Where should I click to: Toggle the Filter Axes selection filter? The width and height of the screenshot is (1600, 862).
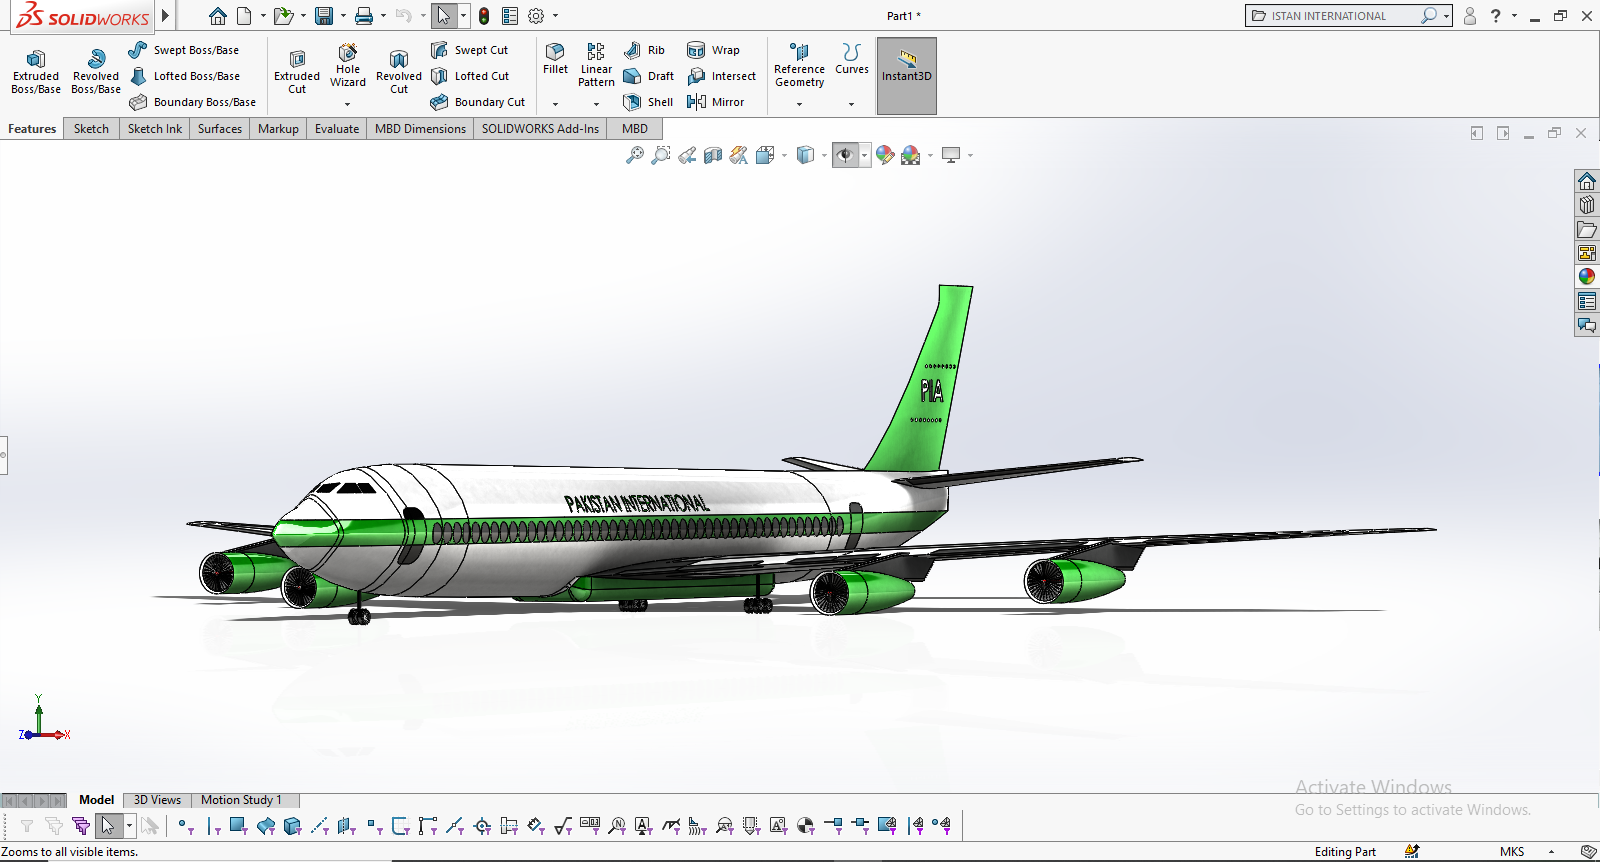pyautogui.click(x=319, y=826)
